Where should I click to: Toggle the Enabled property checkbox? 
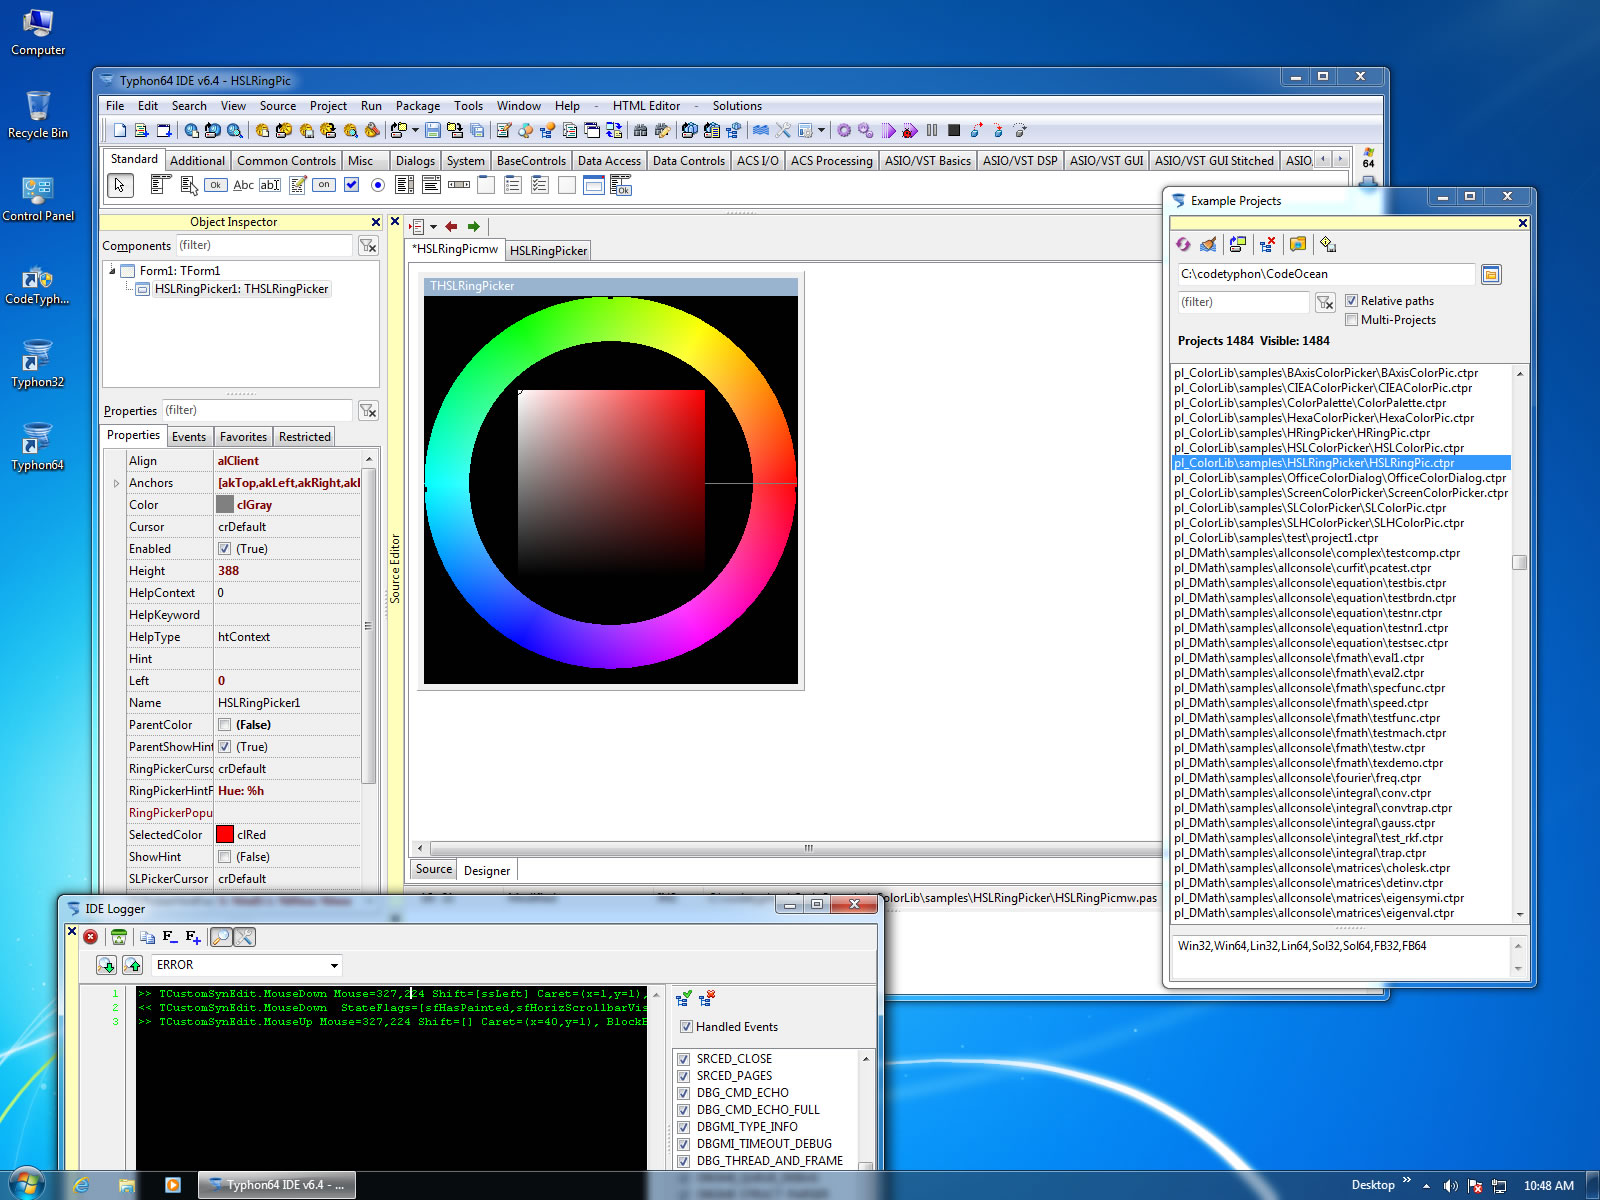click(x=225, y=549)
